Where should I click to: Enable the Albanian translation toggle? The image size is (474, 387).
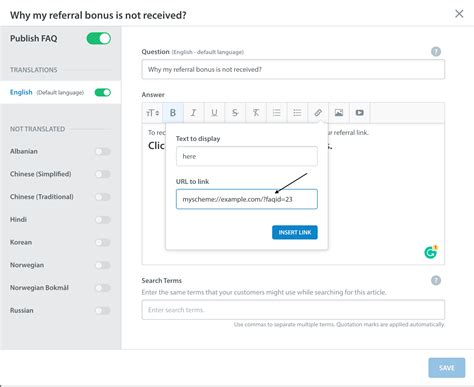coord(103,152)
